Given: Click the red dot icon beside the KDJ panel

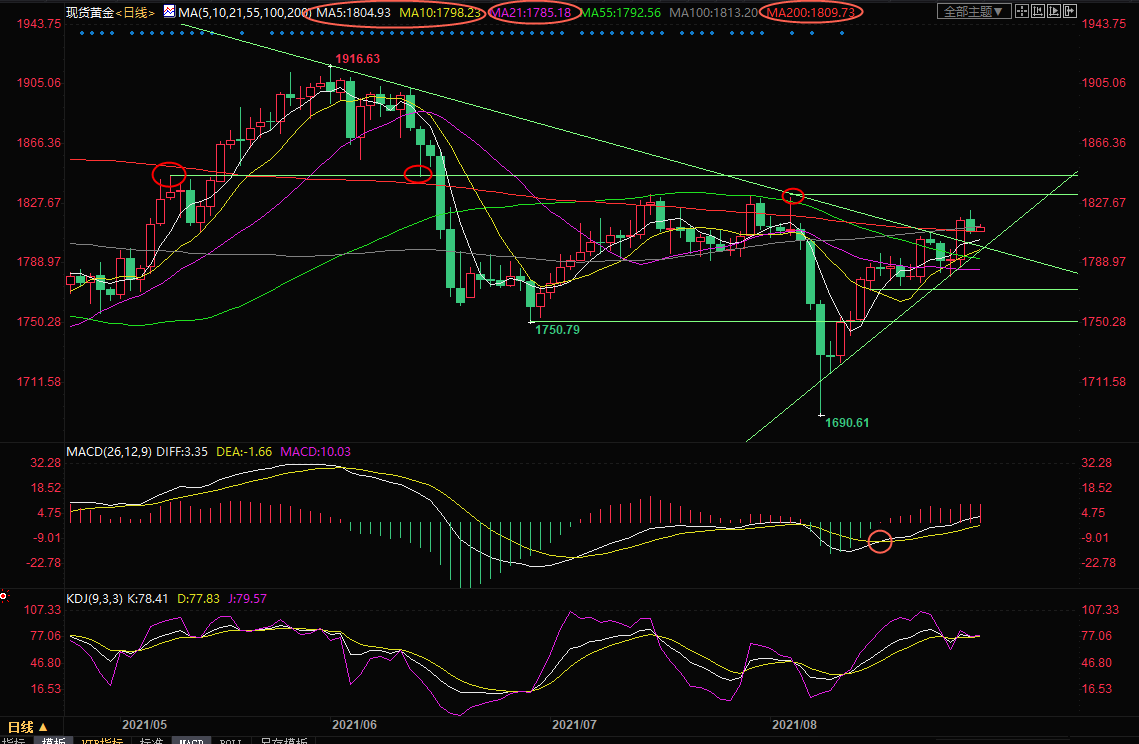Looking at the screenshot, I should pyautogui.click(x=3, y=596).
